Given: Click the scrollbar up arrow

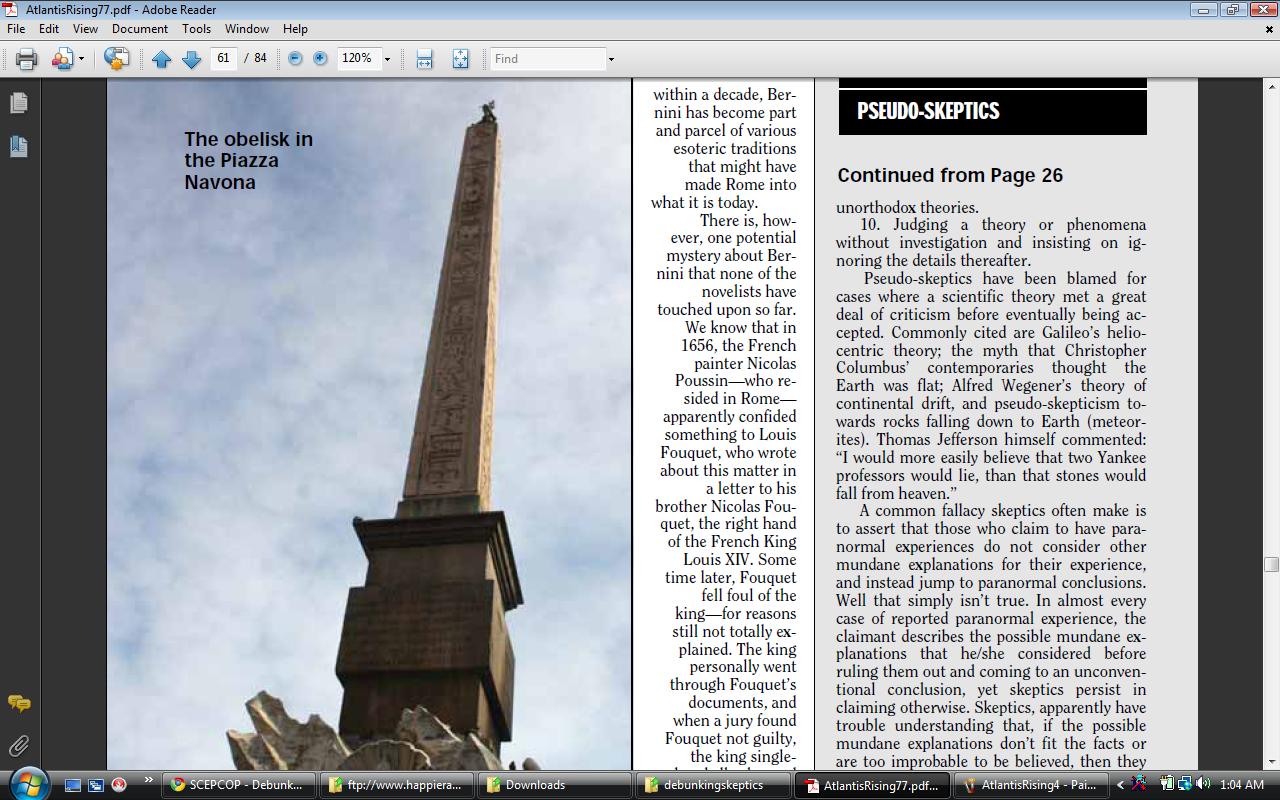Looking at the screenshot, I should [1271, 86].
